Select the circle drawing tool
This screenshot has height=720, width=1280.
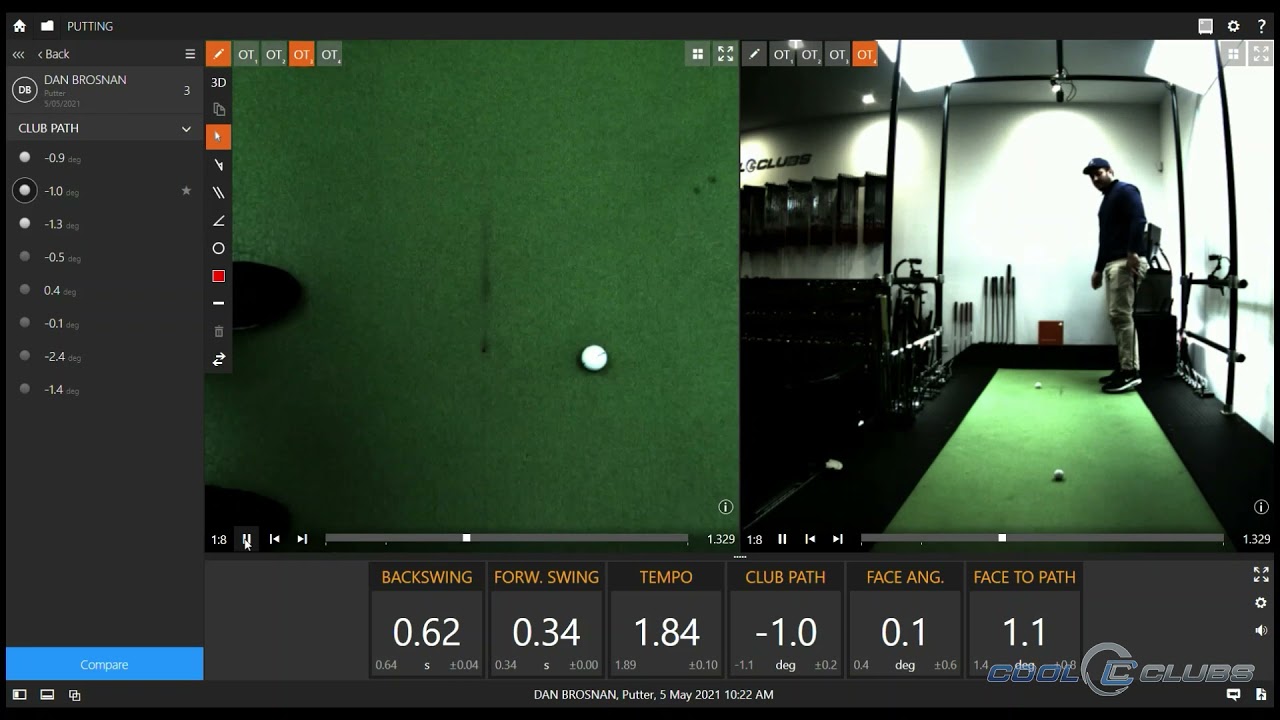click(218, 248)
